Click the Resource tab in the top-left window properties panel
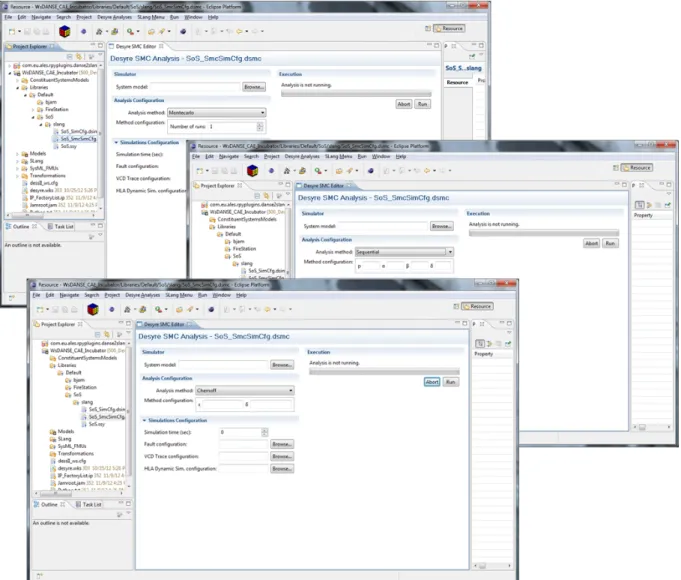This screenshot has height=580, width=681. (x=457, y=82)
